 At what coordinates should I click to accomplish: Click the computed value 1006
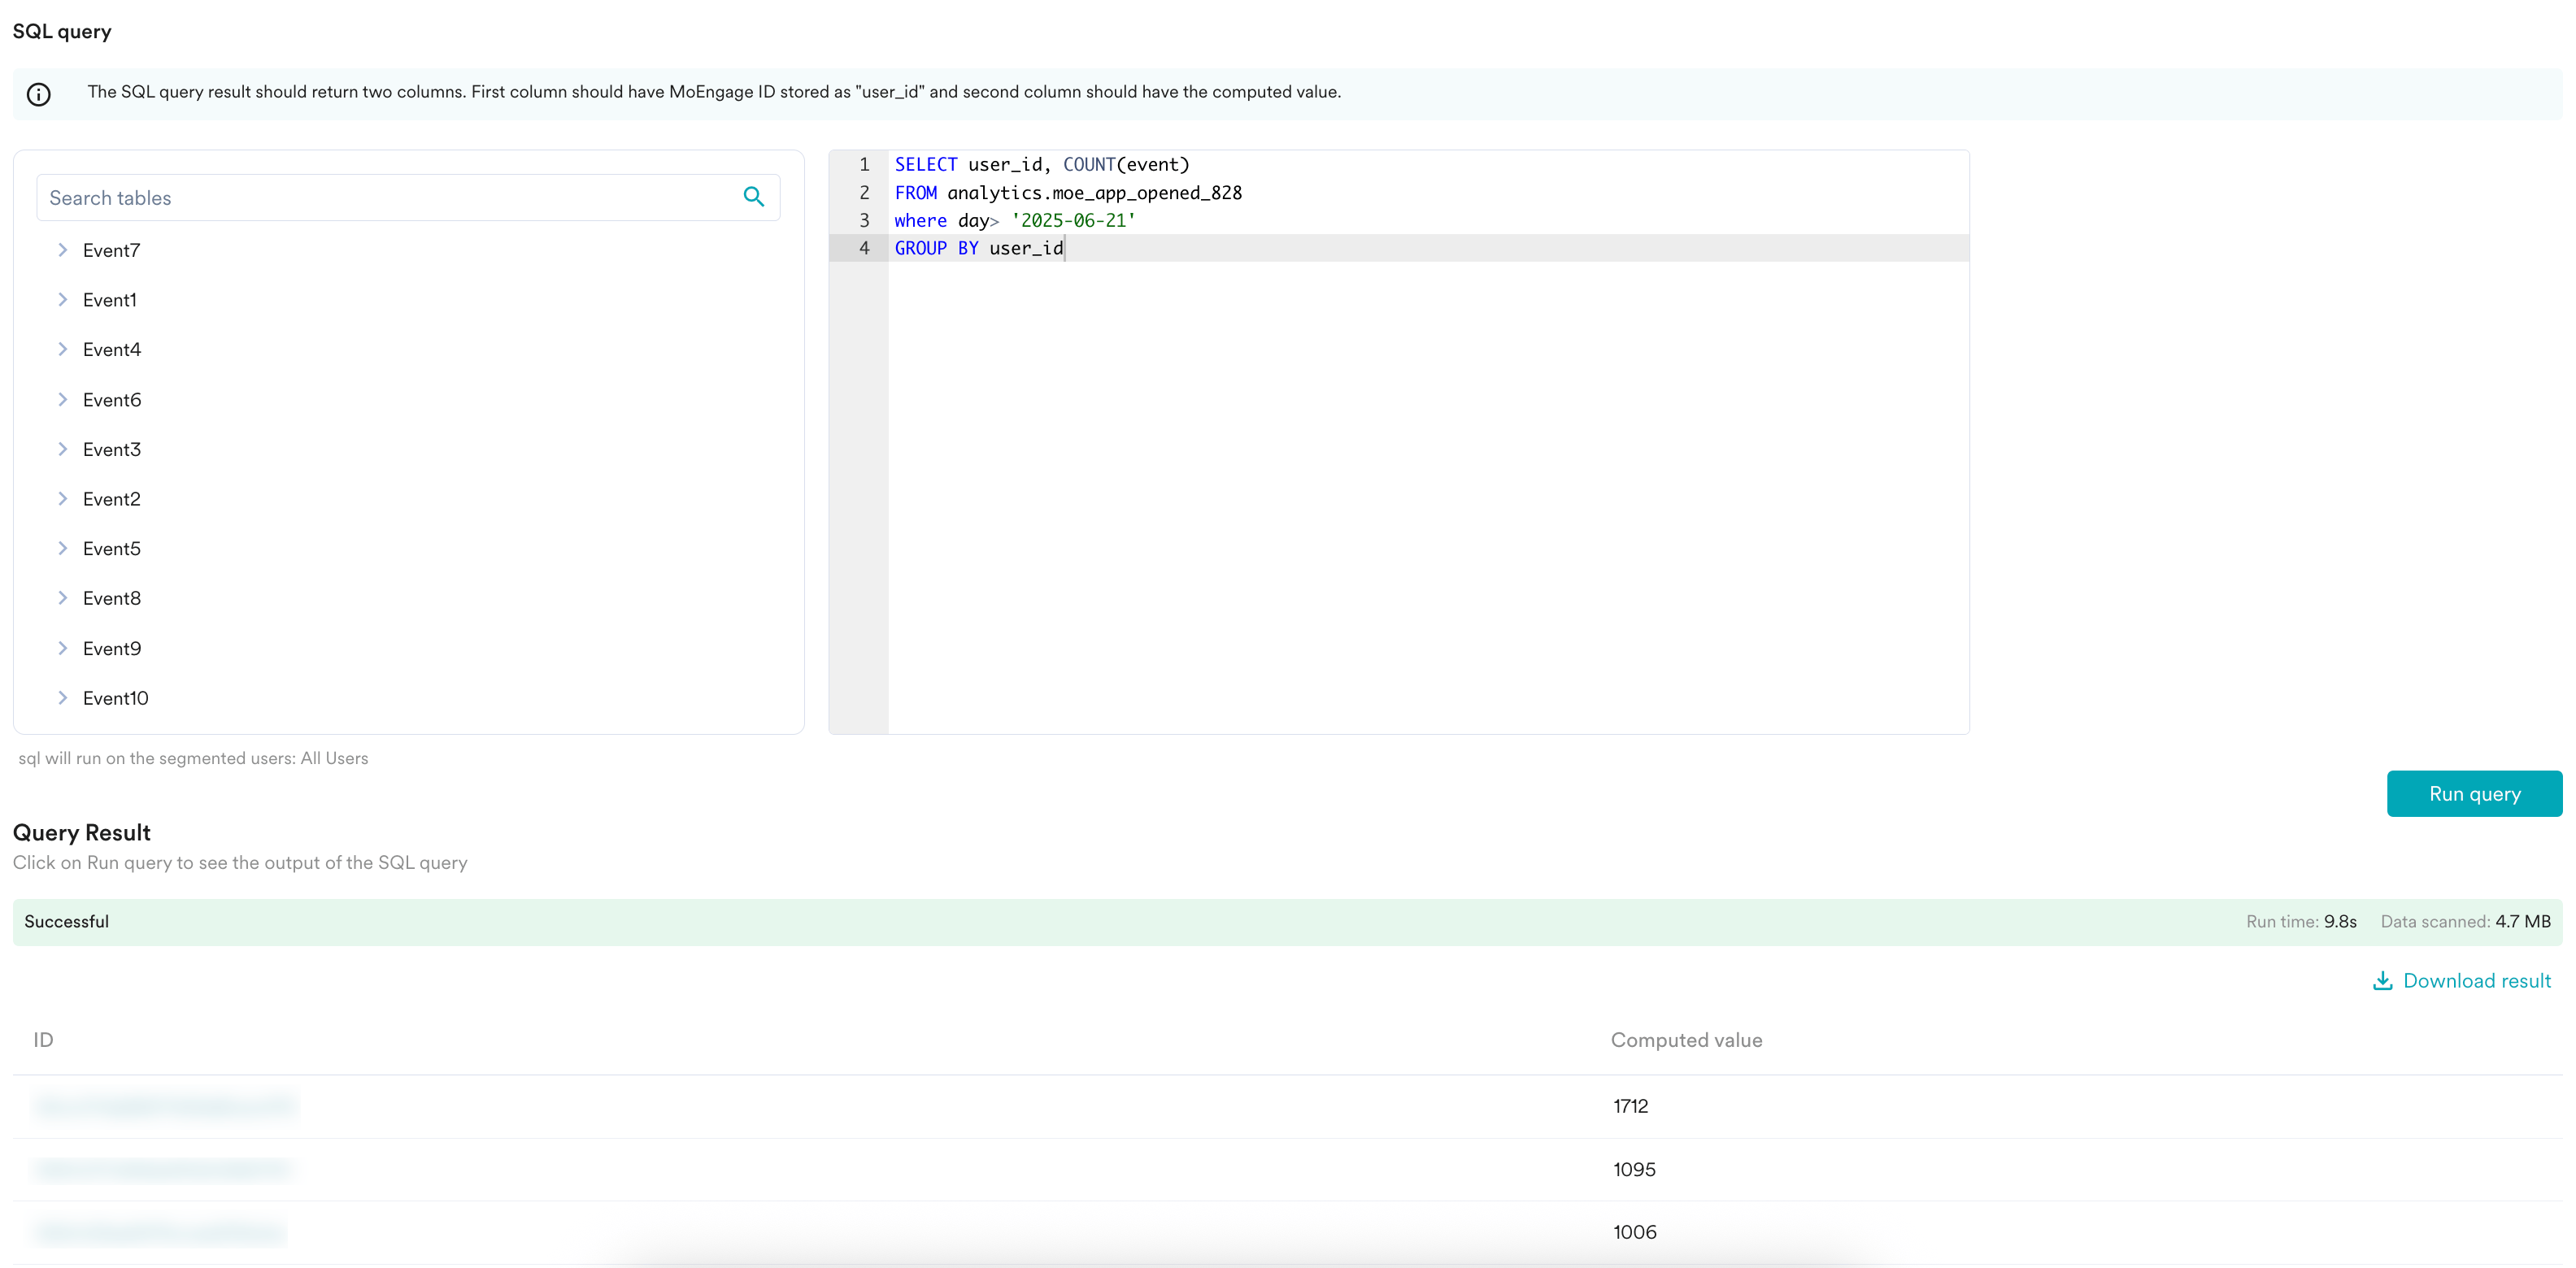[1634, 1232]
